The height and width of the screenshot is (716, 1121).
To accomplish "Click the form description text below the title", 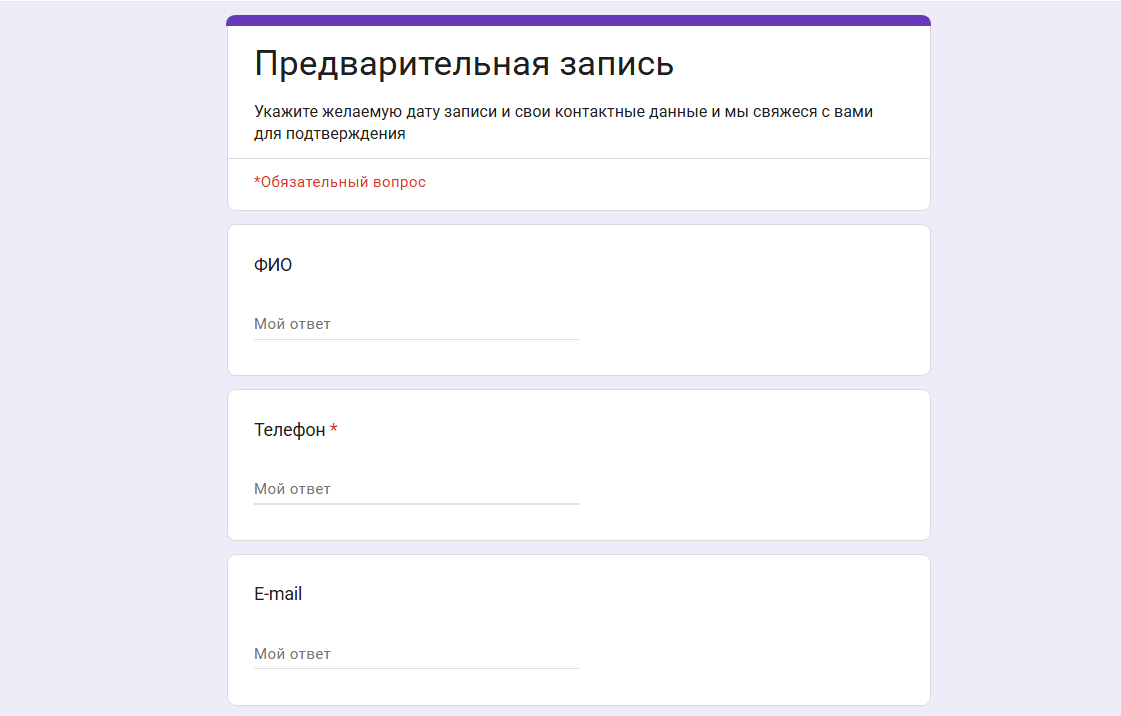I will click(x=563, y=112).
